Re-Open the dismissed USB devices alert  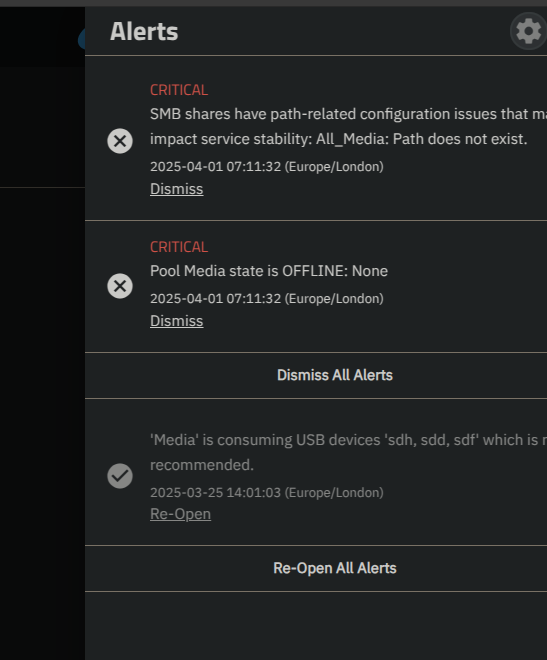[x=181, y=514]
